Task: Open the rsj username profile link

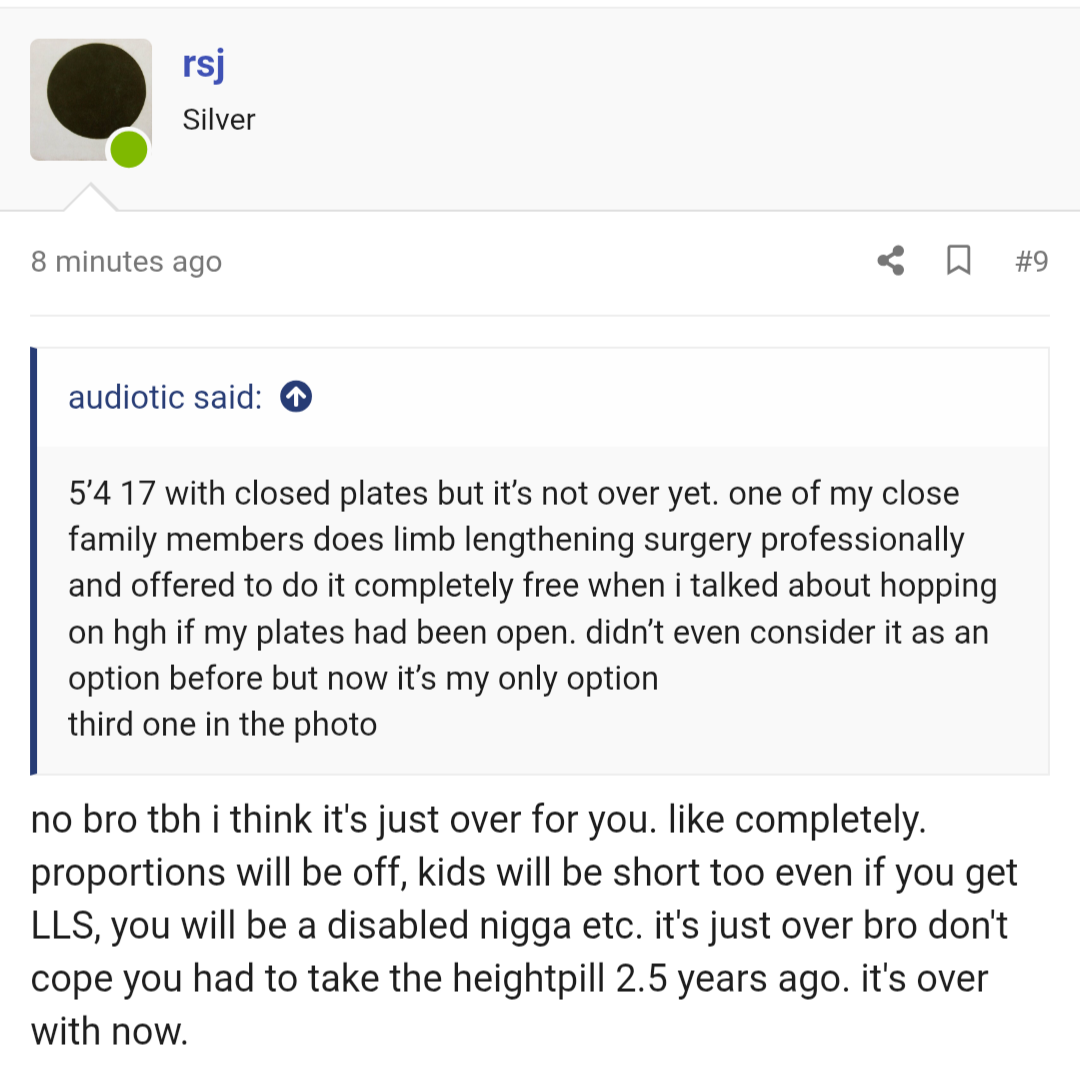Action: tap(203, 65)
